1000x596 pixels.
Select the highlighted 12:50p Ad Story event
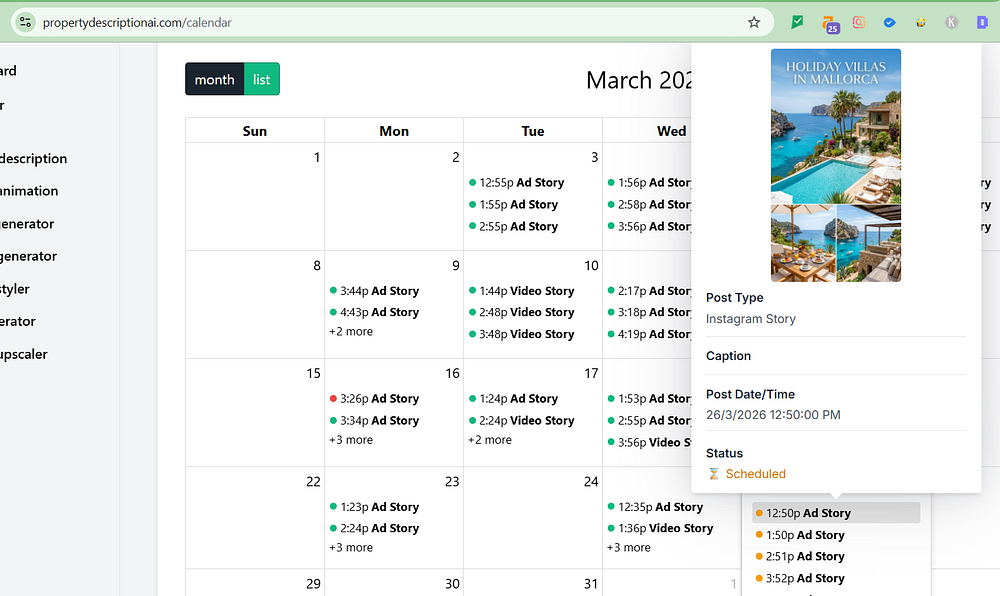(836, 512)
